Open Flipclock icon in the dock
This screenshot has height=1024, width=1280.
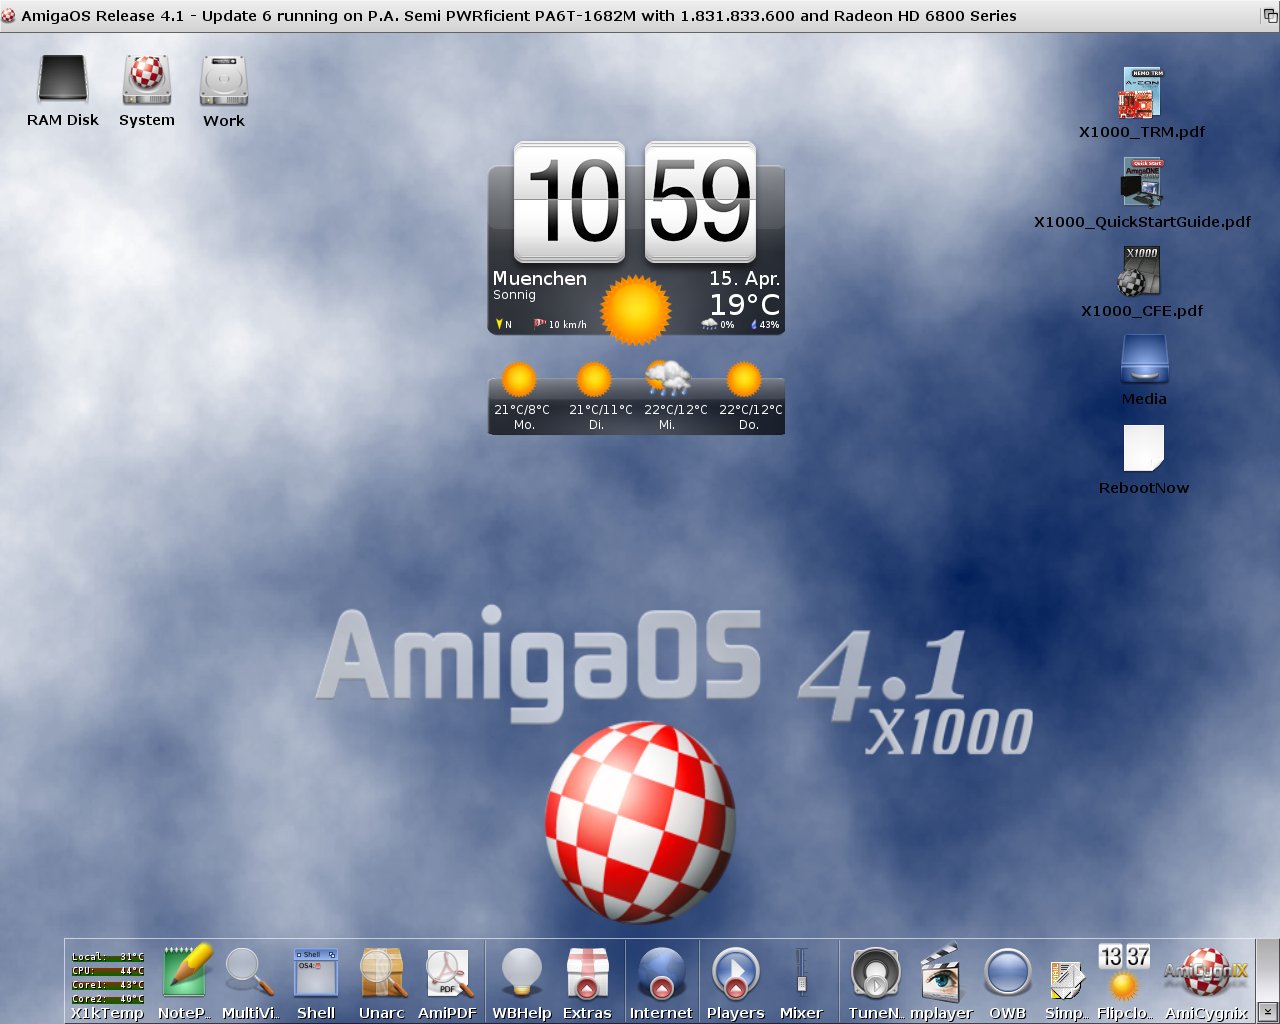tap(1124, 972)
